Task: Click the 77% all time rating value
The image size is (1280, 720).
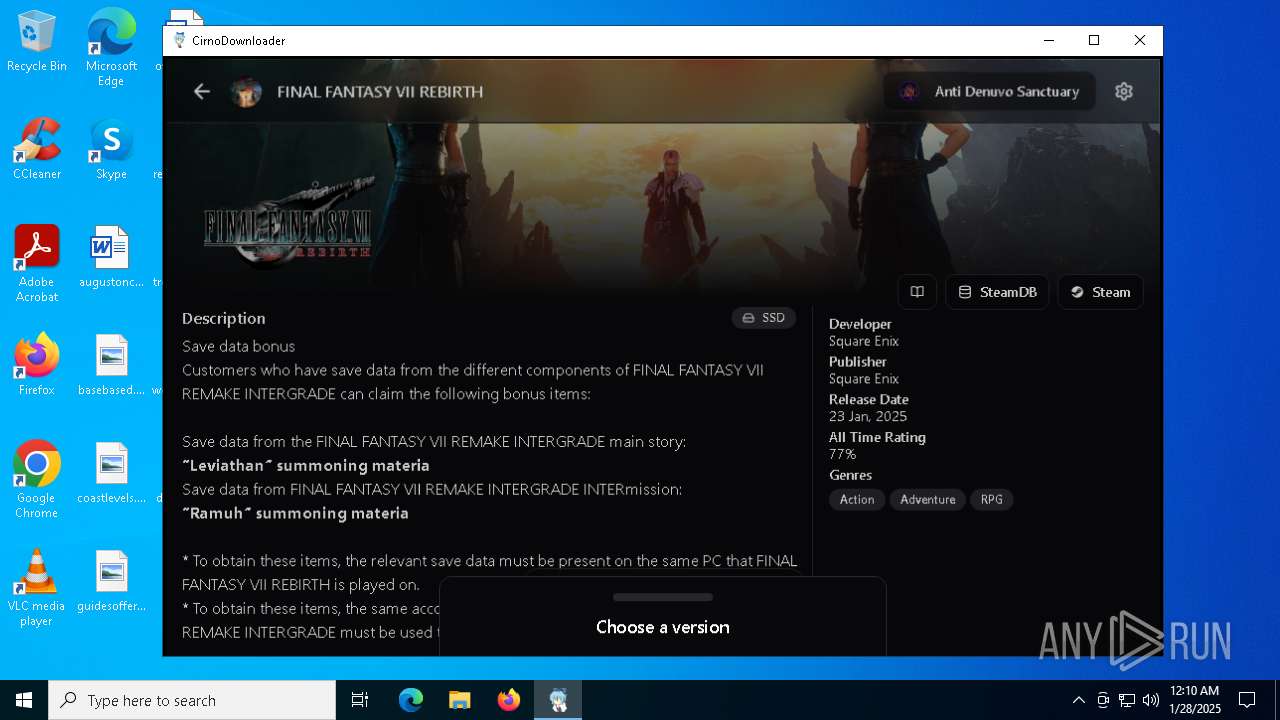Action: [842, 454]
